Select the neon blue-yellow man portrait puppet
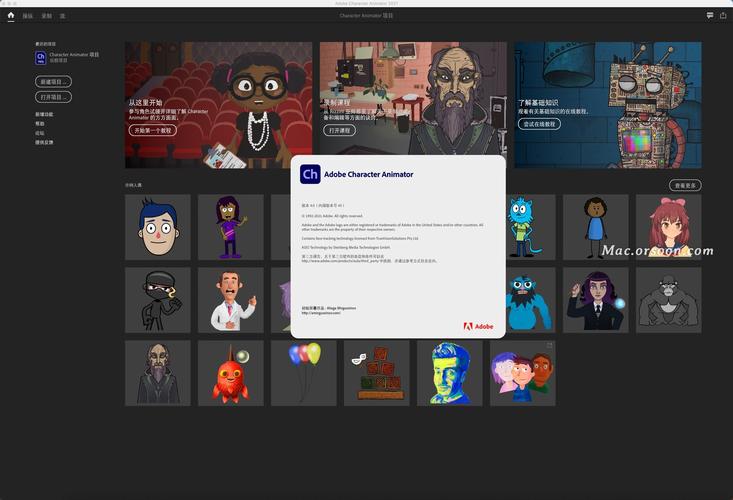 point(449,373)
